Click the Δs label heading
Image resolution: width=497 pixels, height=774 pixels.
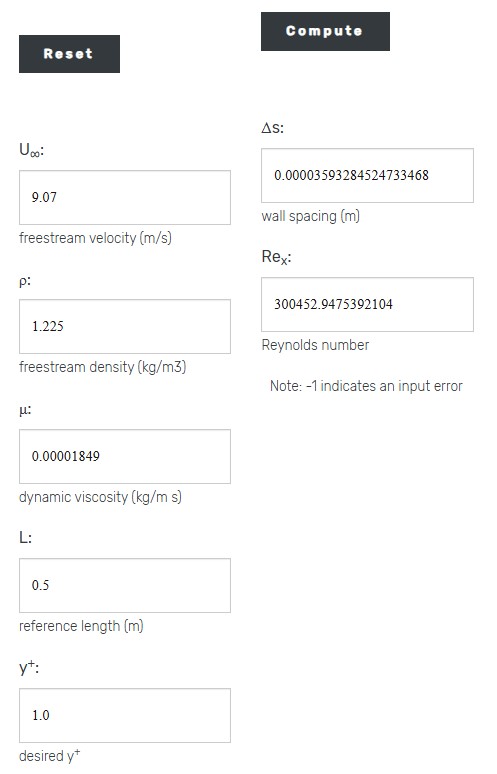tap(272, 128)
